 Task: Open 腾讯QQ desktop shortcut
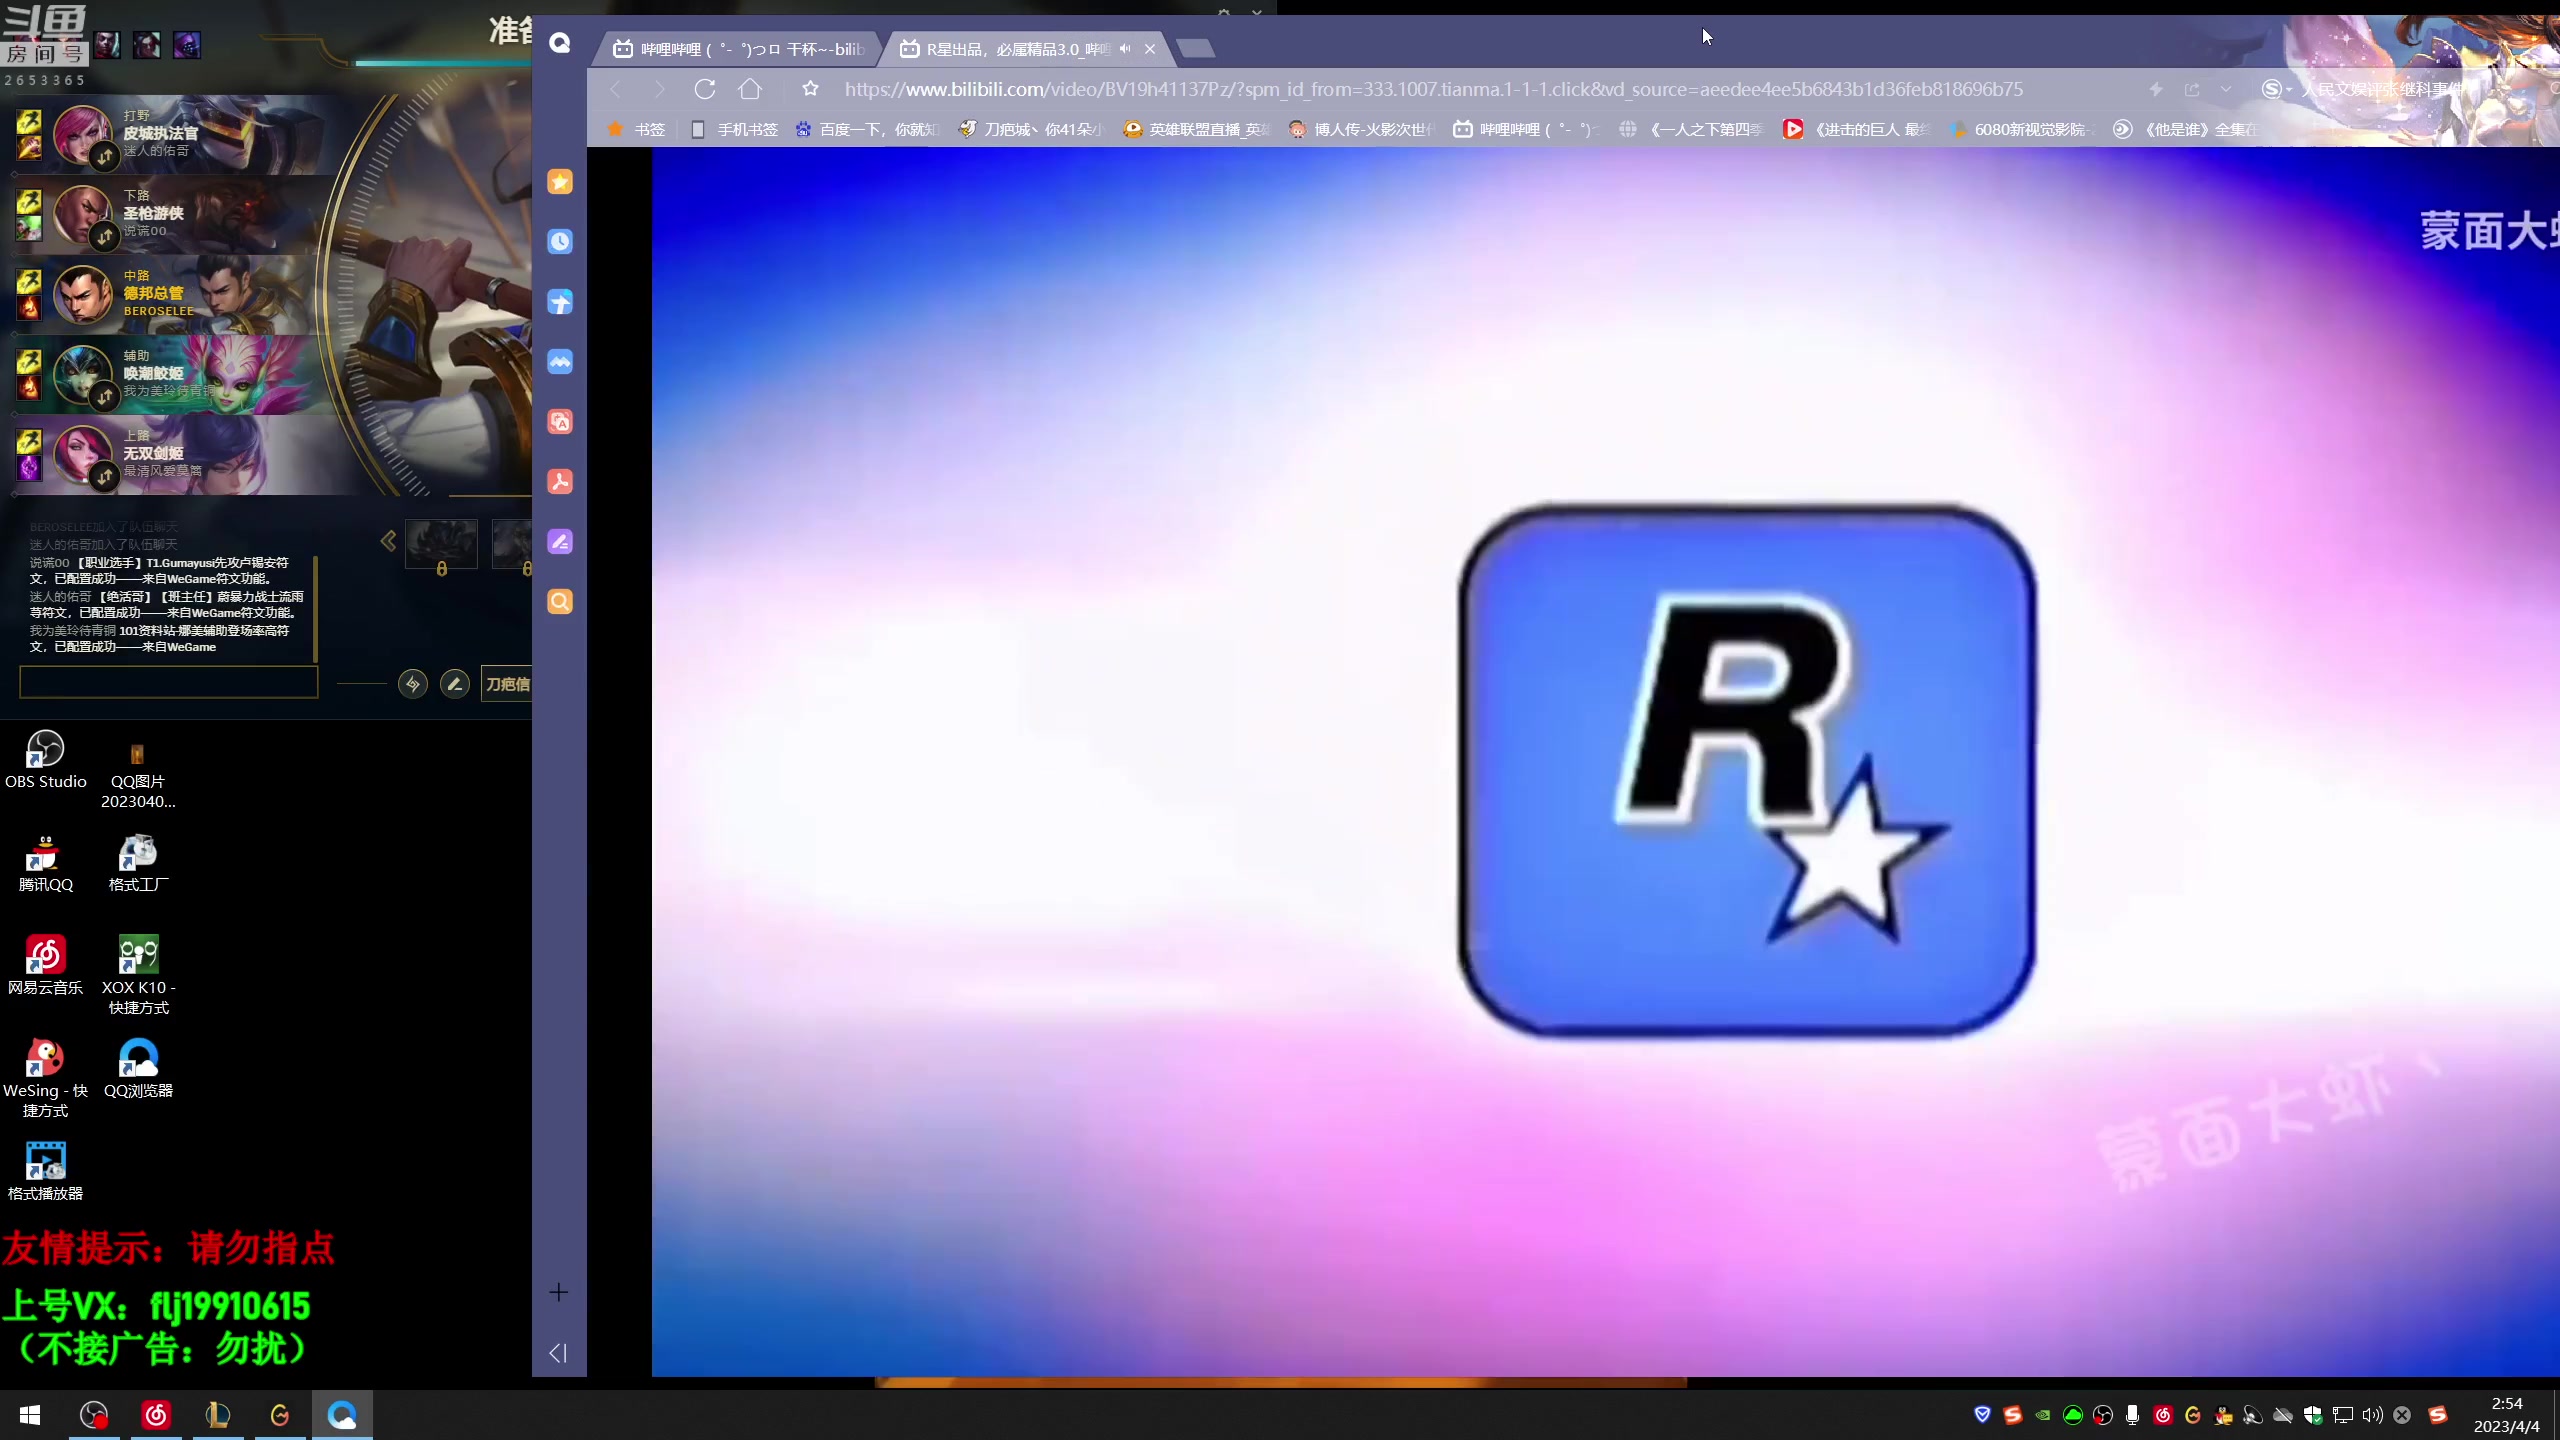pos(46,864)
